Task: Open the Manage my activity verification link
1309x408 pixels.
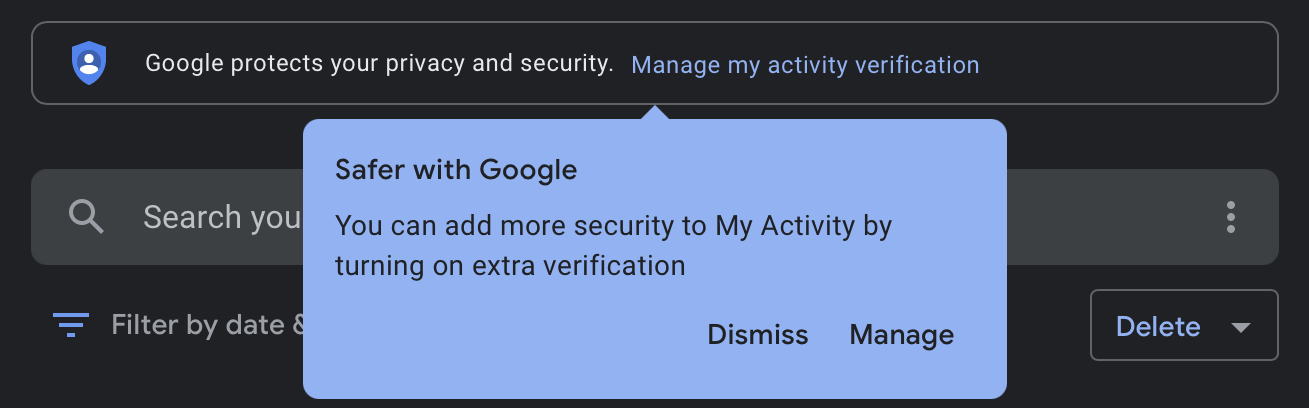Action: pyautogui.click(x=805, y=65)
